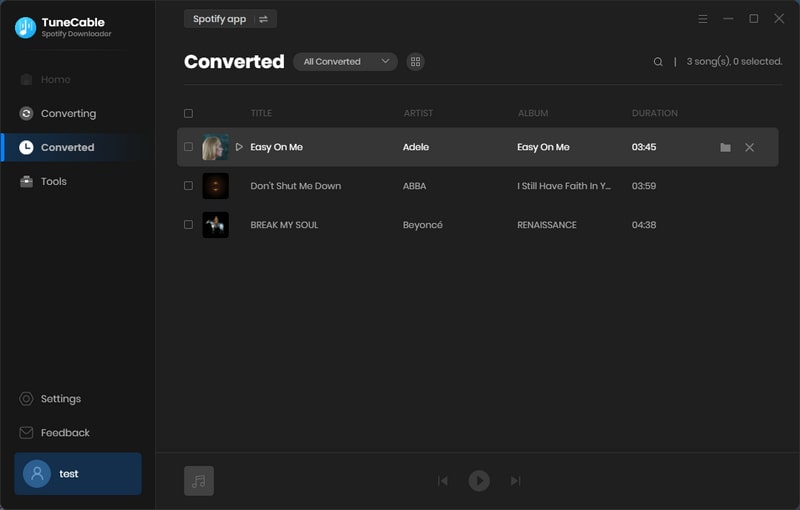Expand the All Converted dropdown
800x510 pixels.
pos(345,62)
